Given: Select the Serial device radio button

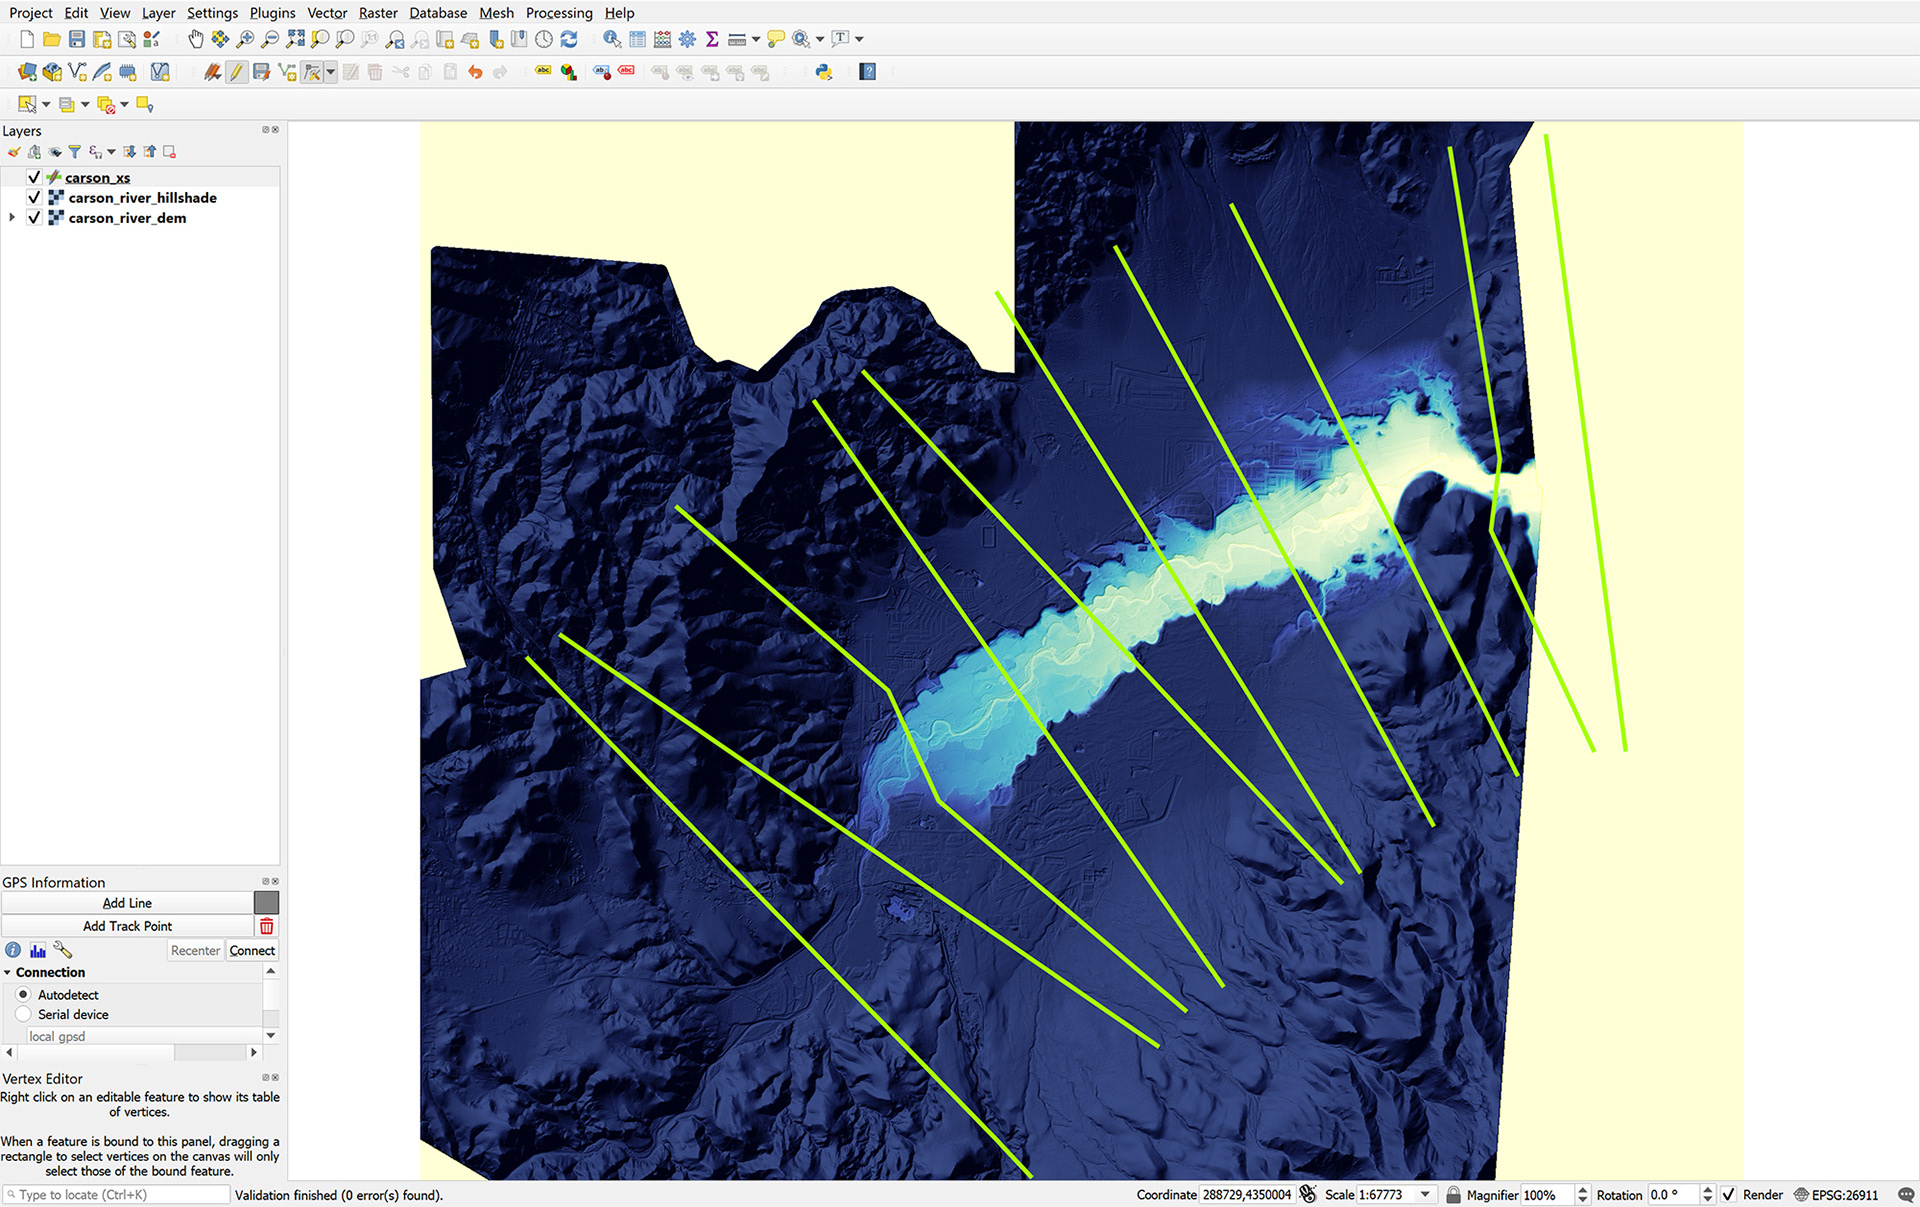Looking at the screenshot, I should point(23,1014).
